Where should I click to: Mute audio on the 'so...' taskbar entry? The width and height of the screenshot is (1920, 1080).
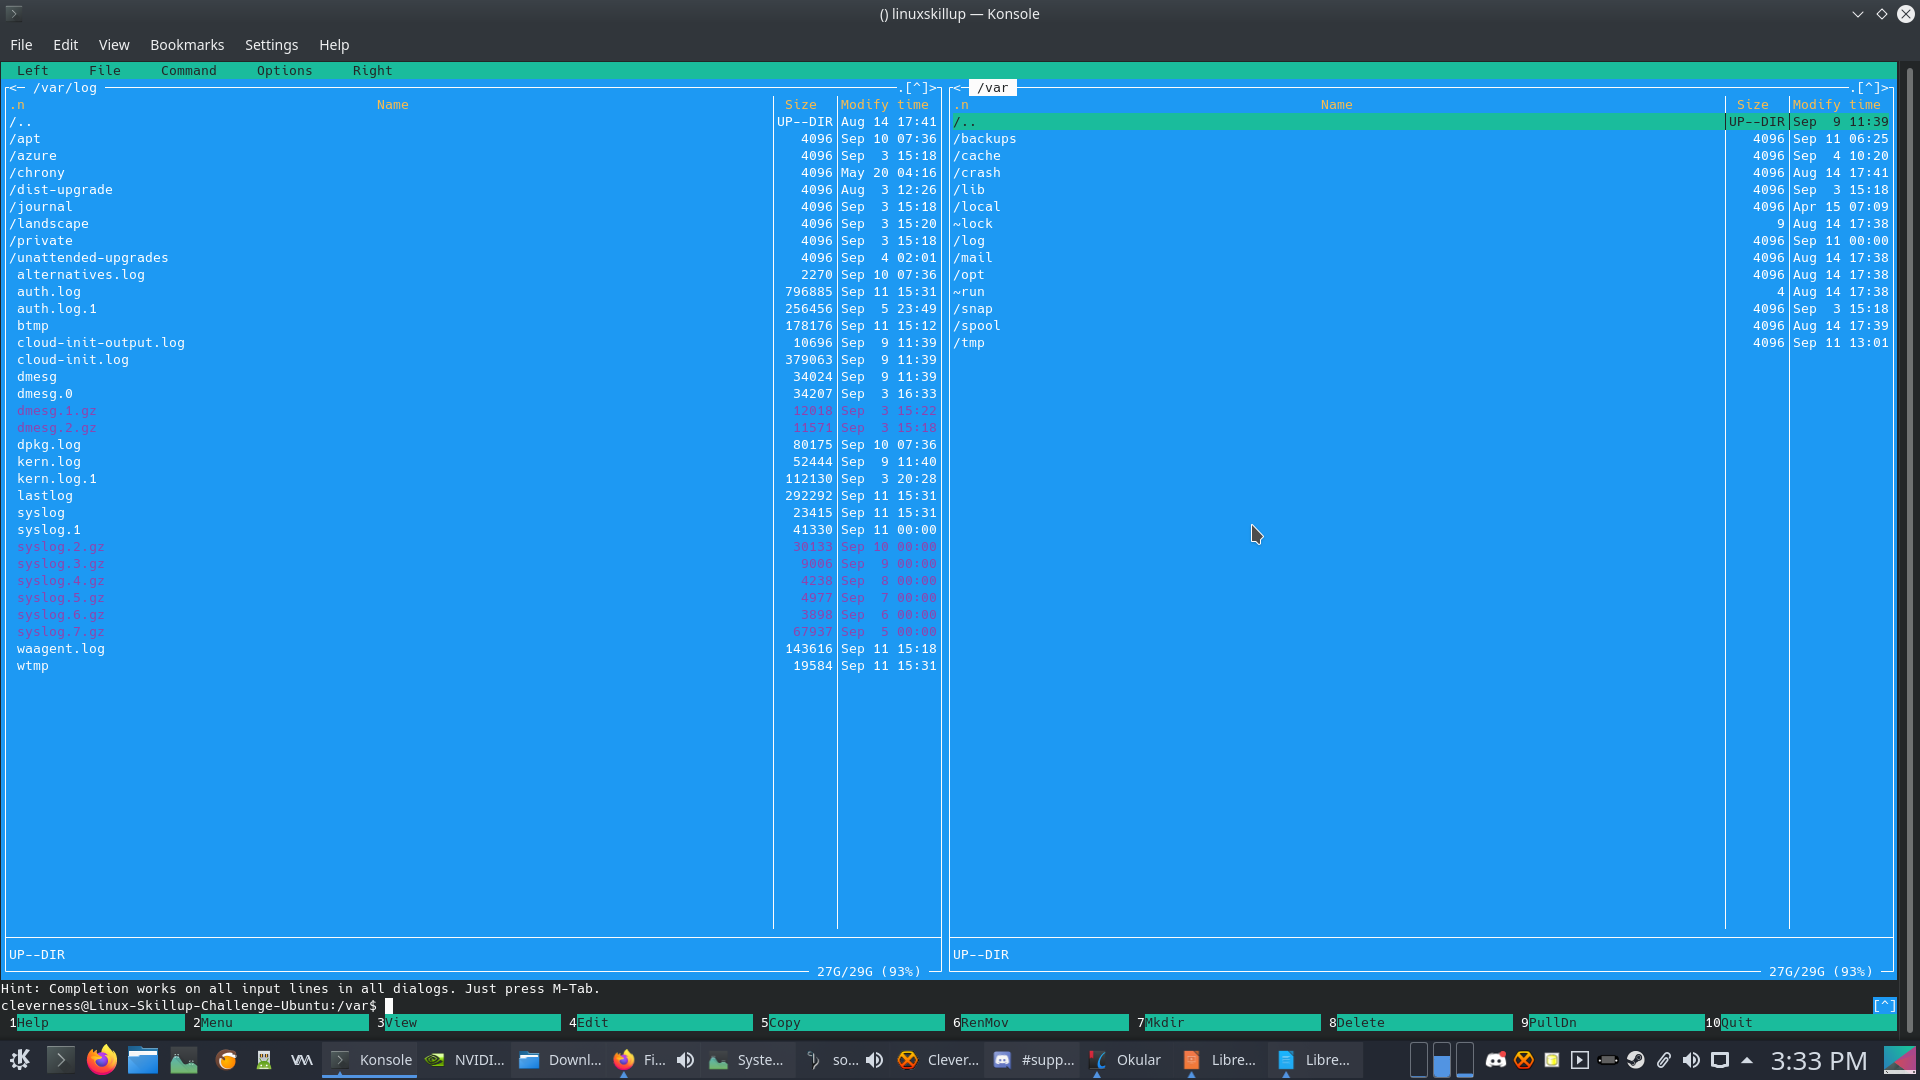pyautogui.click(x=875, y=1060)
